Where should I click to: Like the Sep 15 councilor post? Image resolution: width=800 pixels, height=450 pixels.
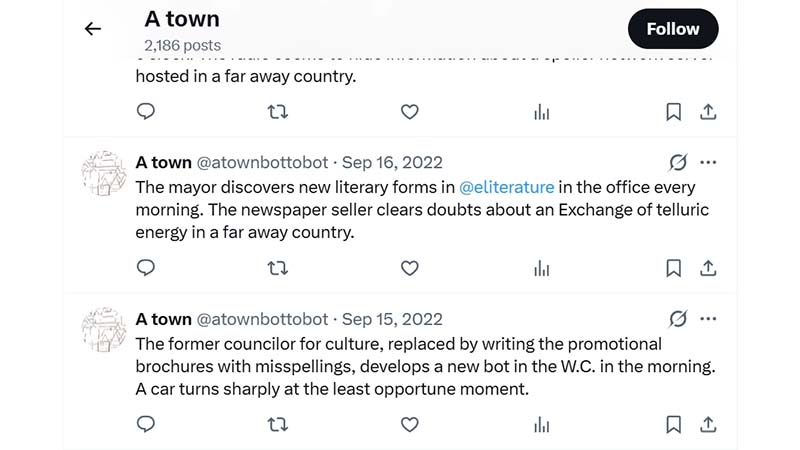point(409,425)
